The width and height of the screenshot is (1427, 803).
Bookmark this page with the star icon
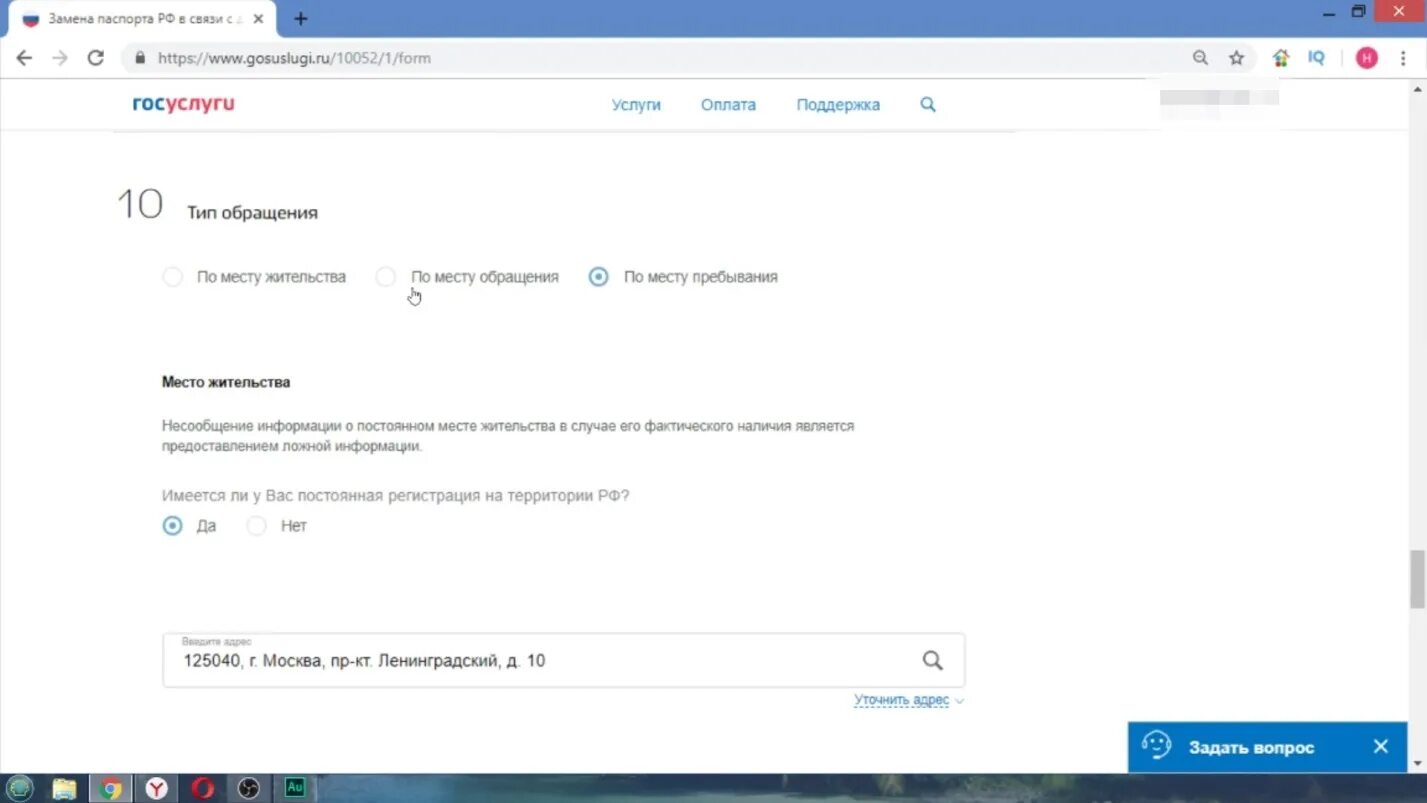[x=1236, y=58]
